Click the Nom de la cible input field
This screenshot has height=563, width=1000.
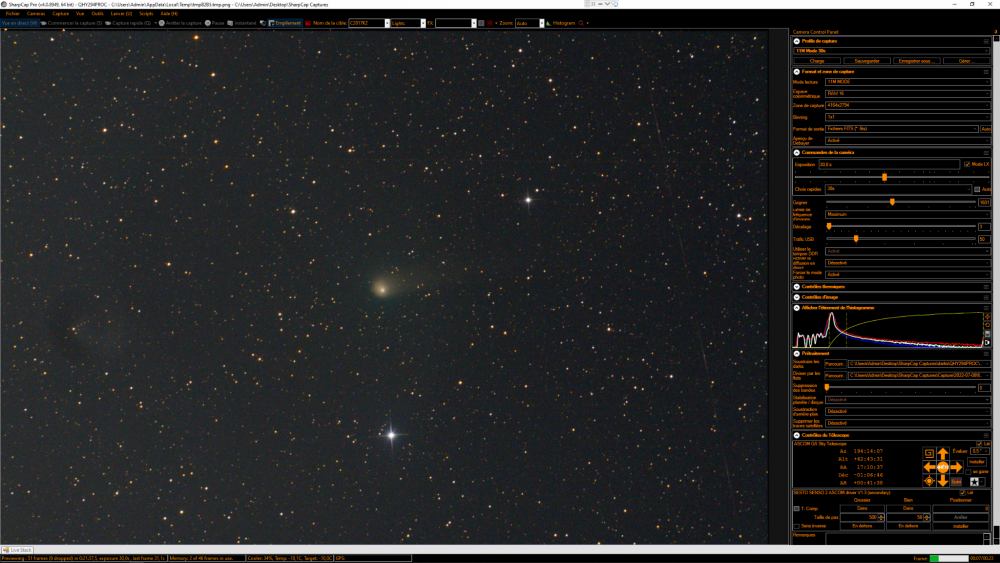369,23
